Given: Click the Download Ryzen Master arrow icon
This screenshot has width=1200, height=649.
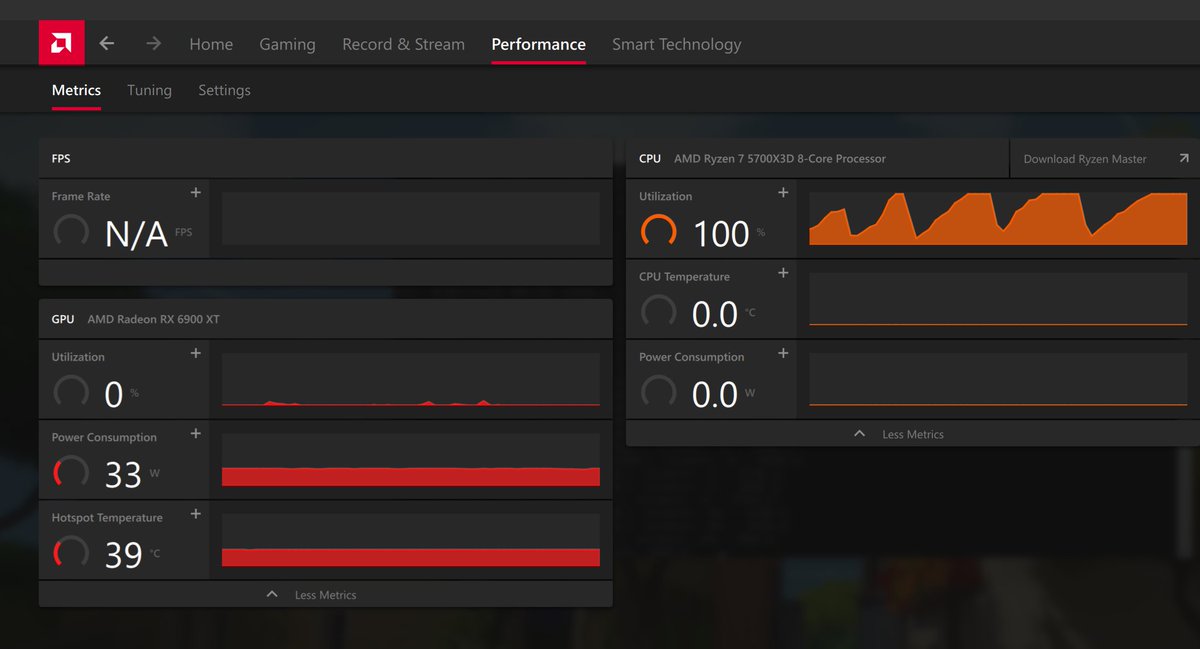Looking at the screenshot, I should click(1184, 158).
